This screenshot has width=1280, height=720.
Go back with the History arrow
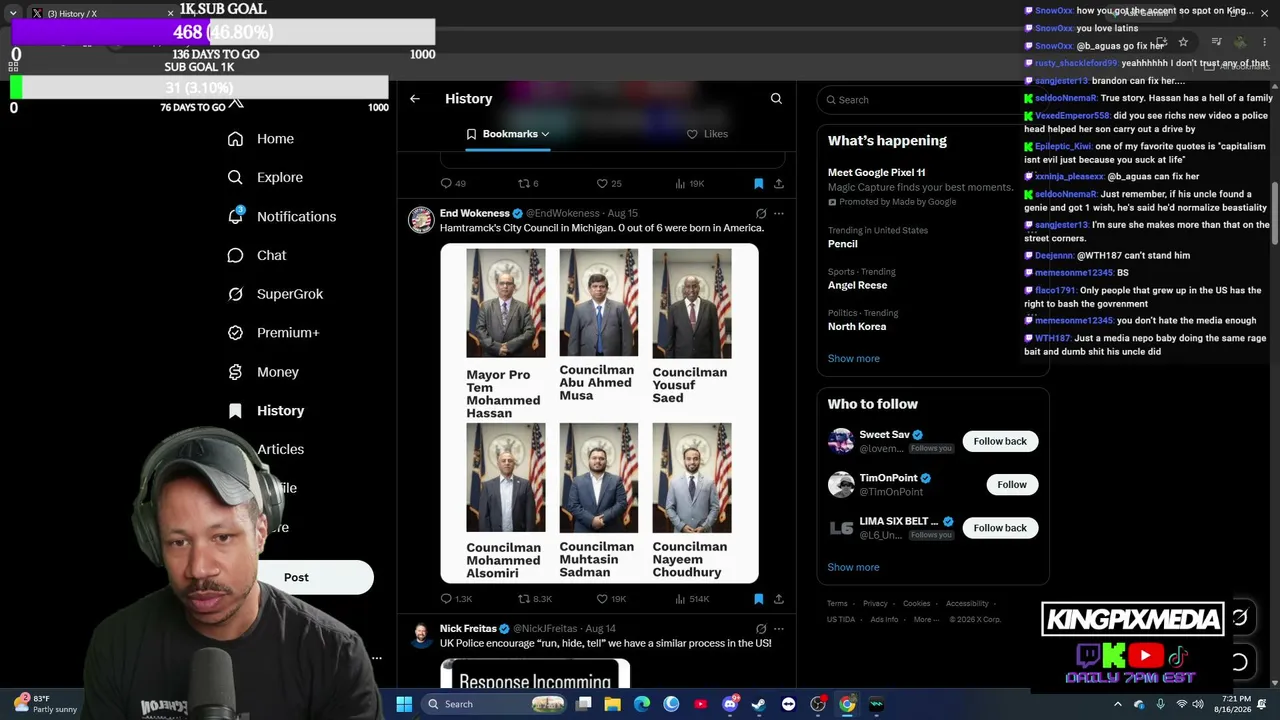[x=415, y=99]
